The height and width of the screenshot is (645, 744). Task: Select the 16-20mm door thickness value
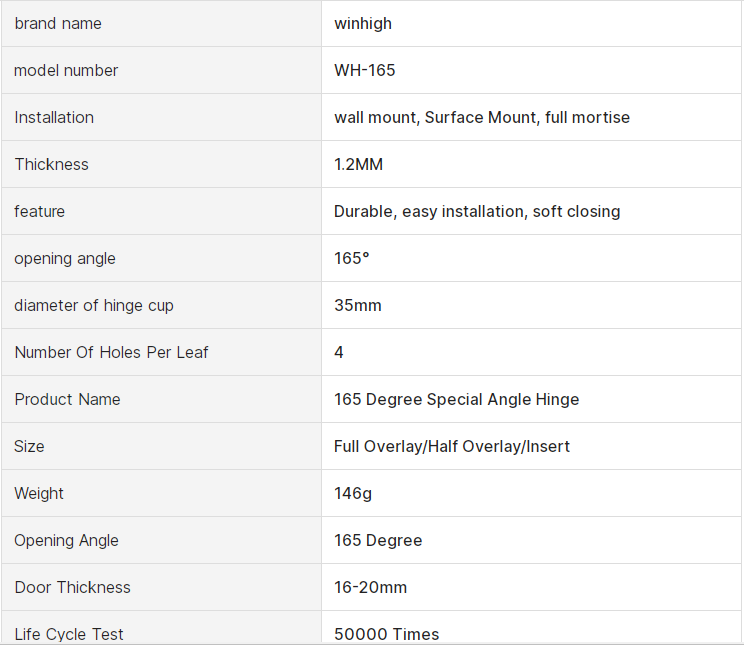(370, 587)
